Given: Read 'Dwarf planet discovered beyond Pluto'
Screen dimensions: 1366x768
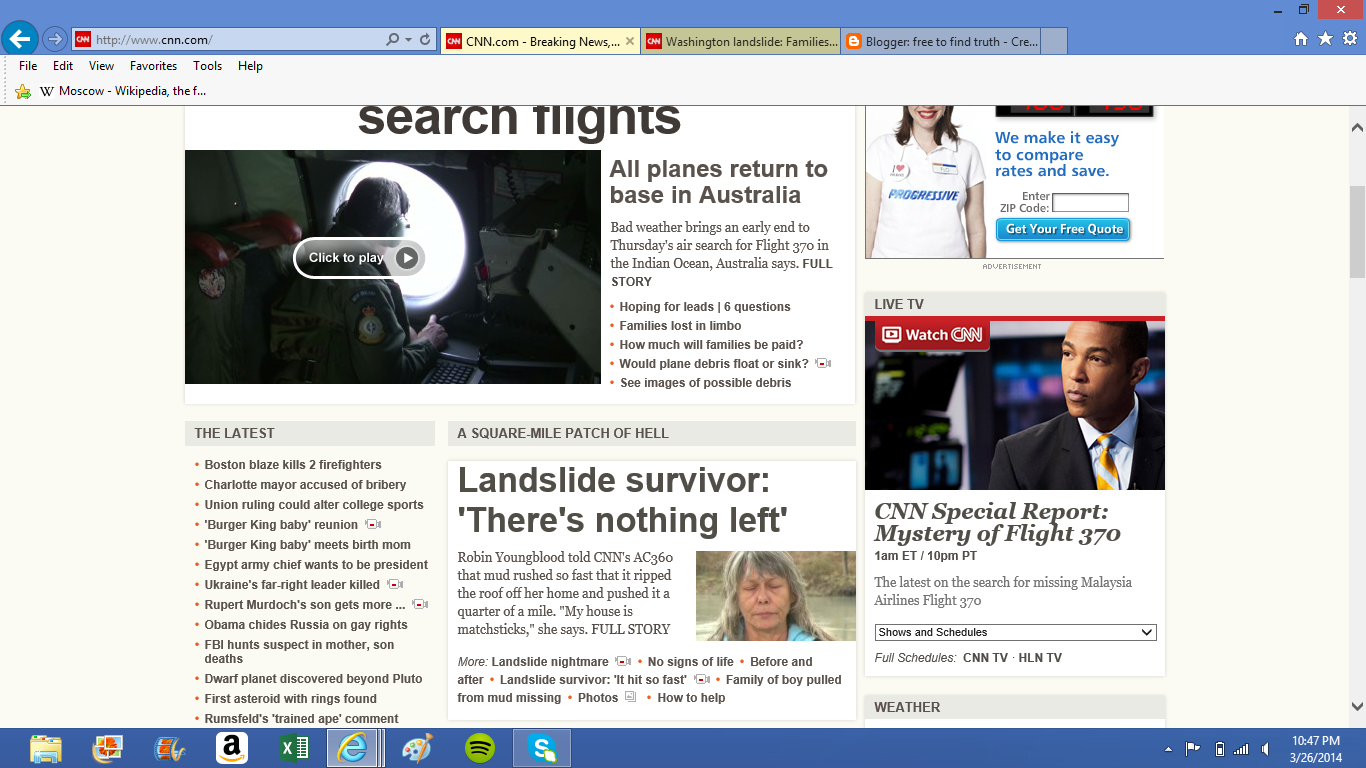Looking at the screenshot, I should (313, 679).
